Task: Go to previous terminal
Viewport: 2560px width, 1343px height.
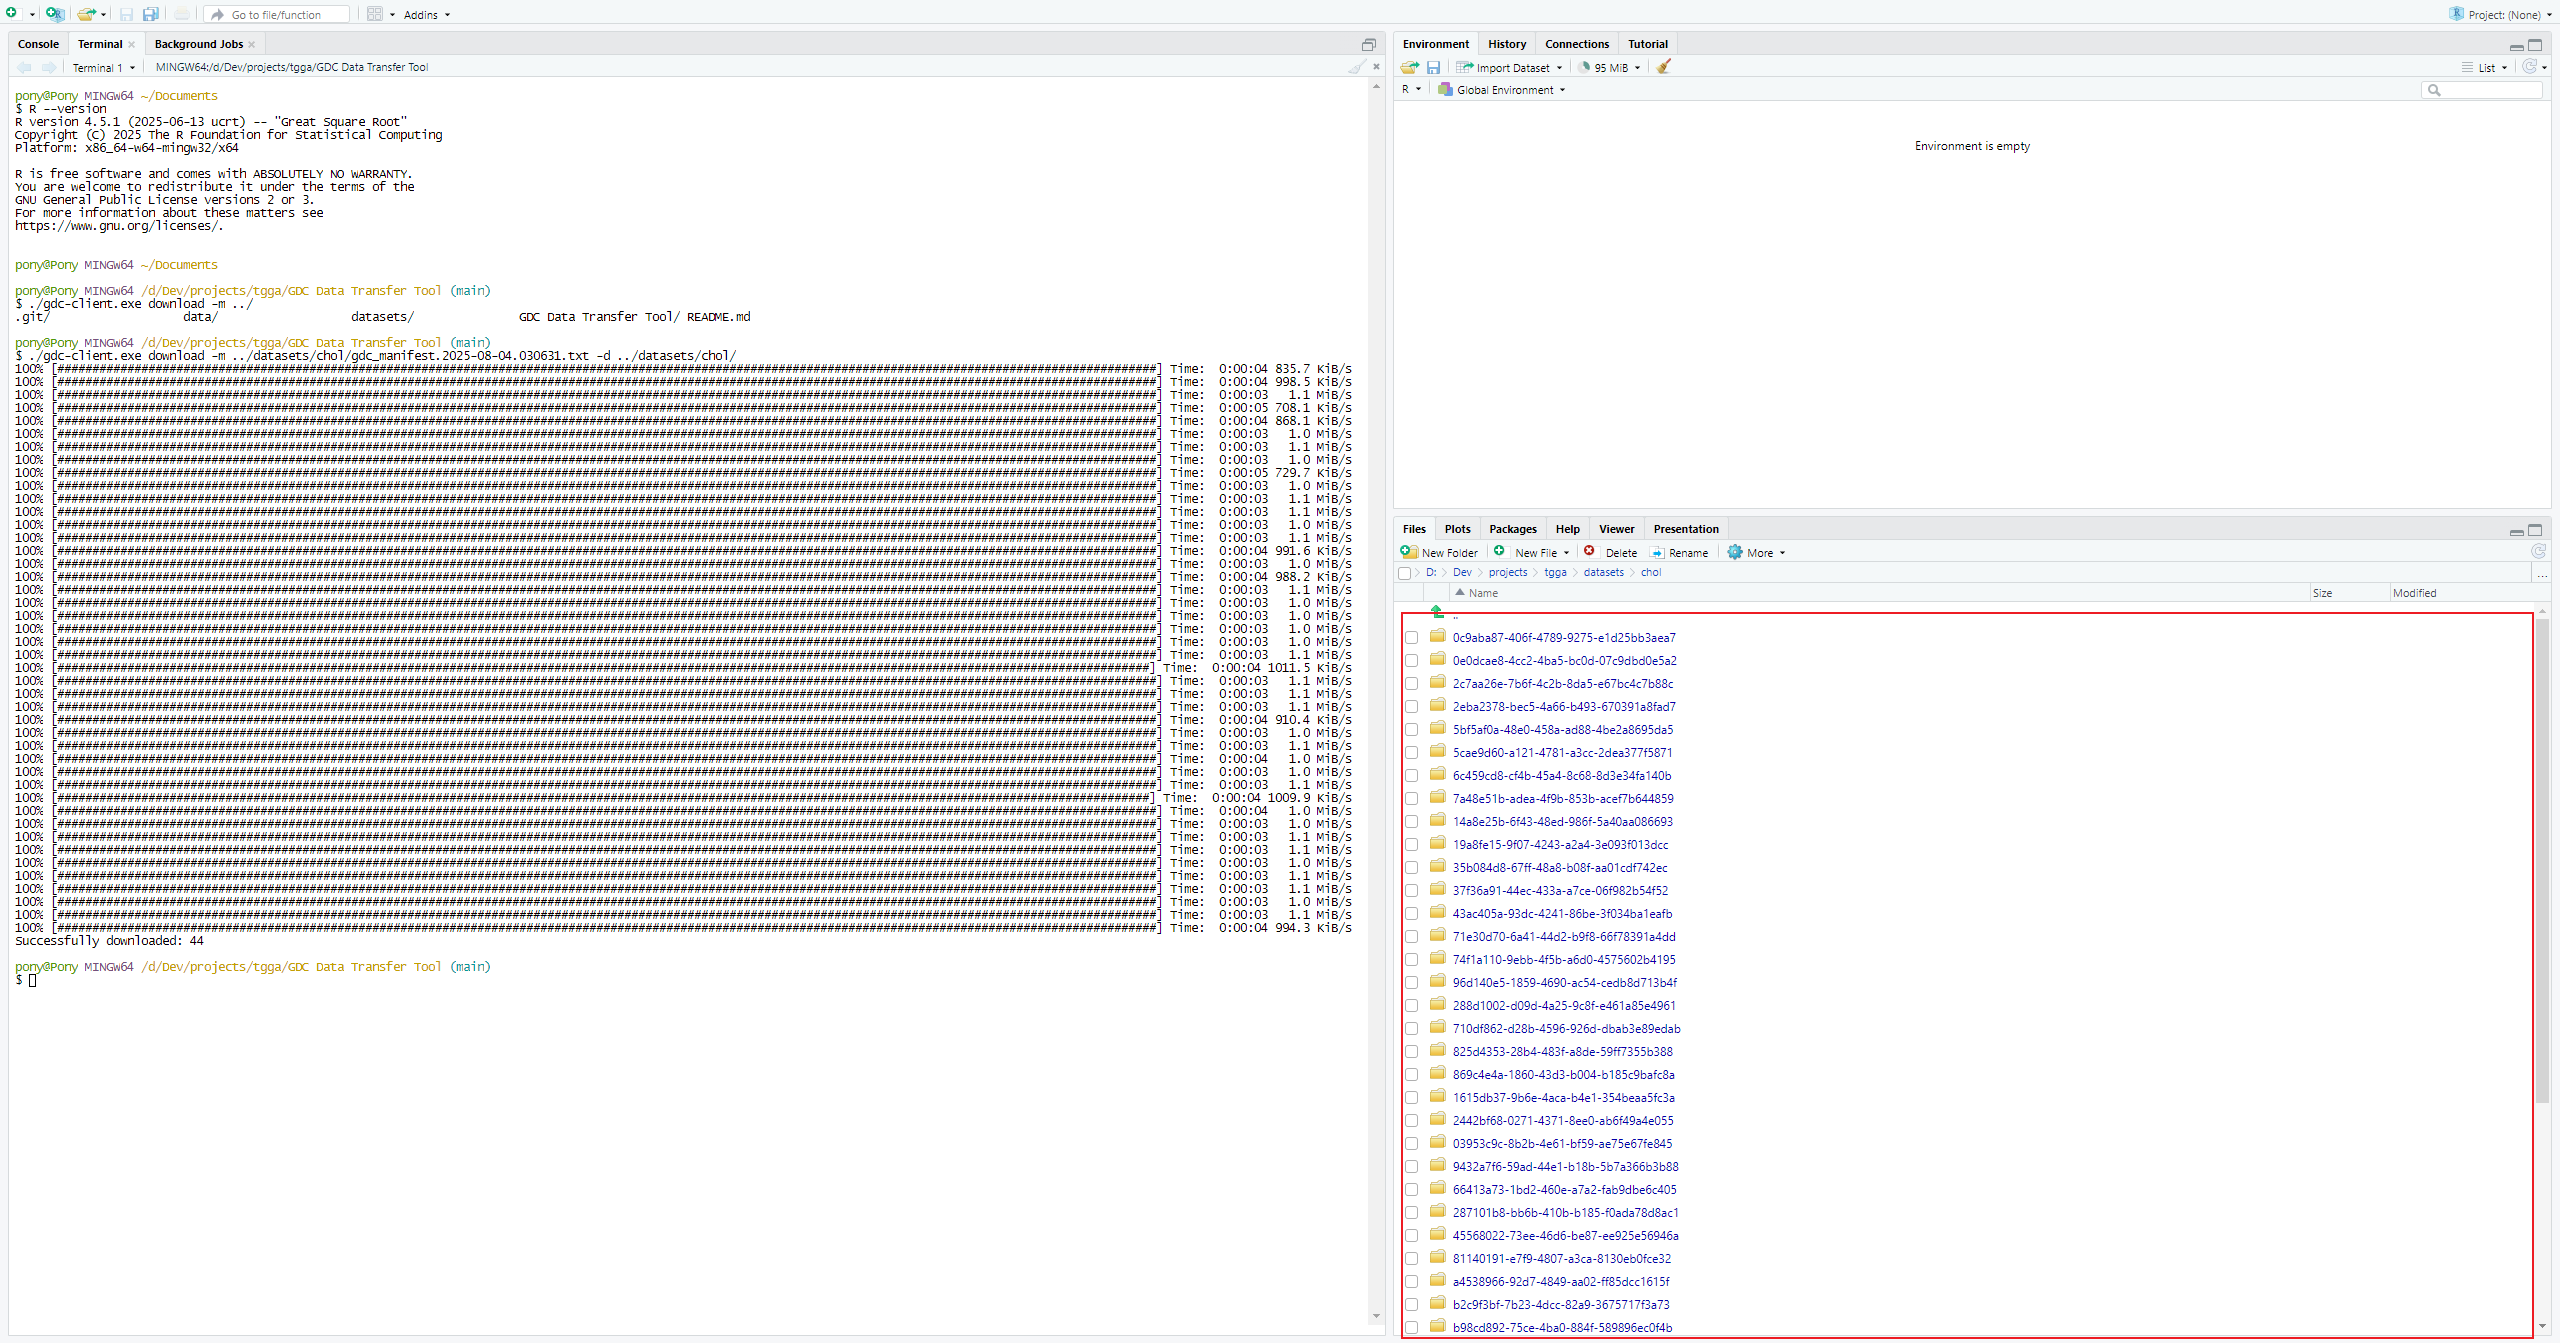Action: pos(24,67)
